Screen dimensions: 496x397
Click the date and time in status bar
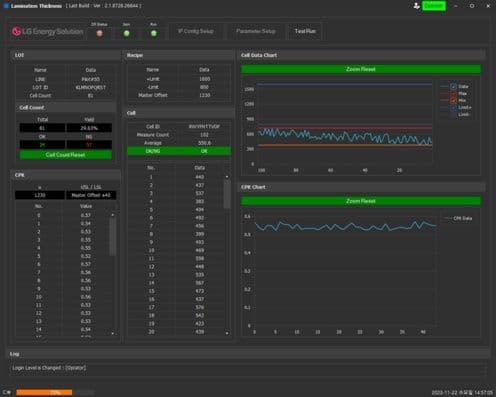point(462,392)
